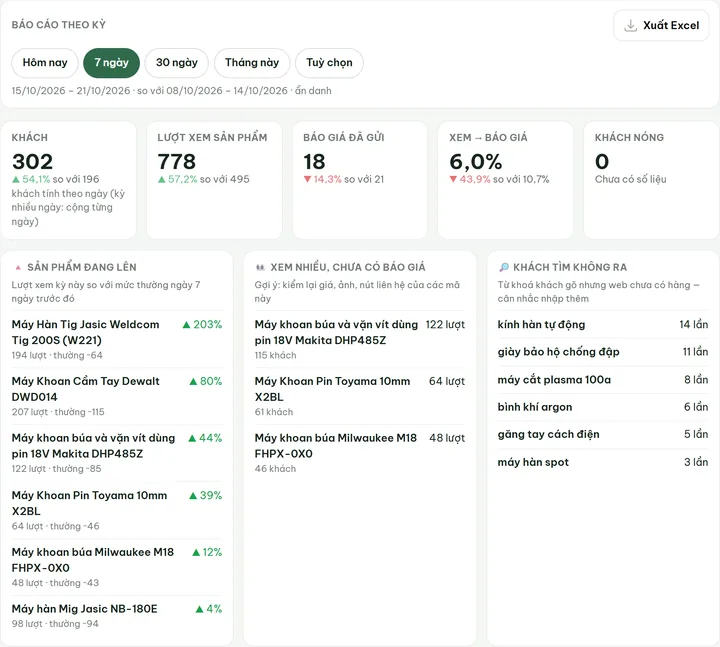The height and width of the screenshot is (647, 720).
Task: Open Makita DHP485Z row with 122 lượt
Action: tap(360, 339)
